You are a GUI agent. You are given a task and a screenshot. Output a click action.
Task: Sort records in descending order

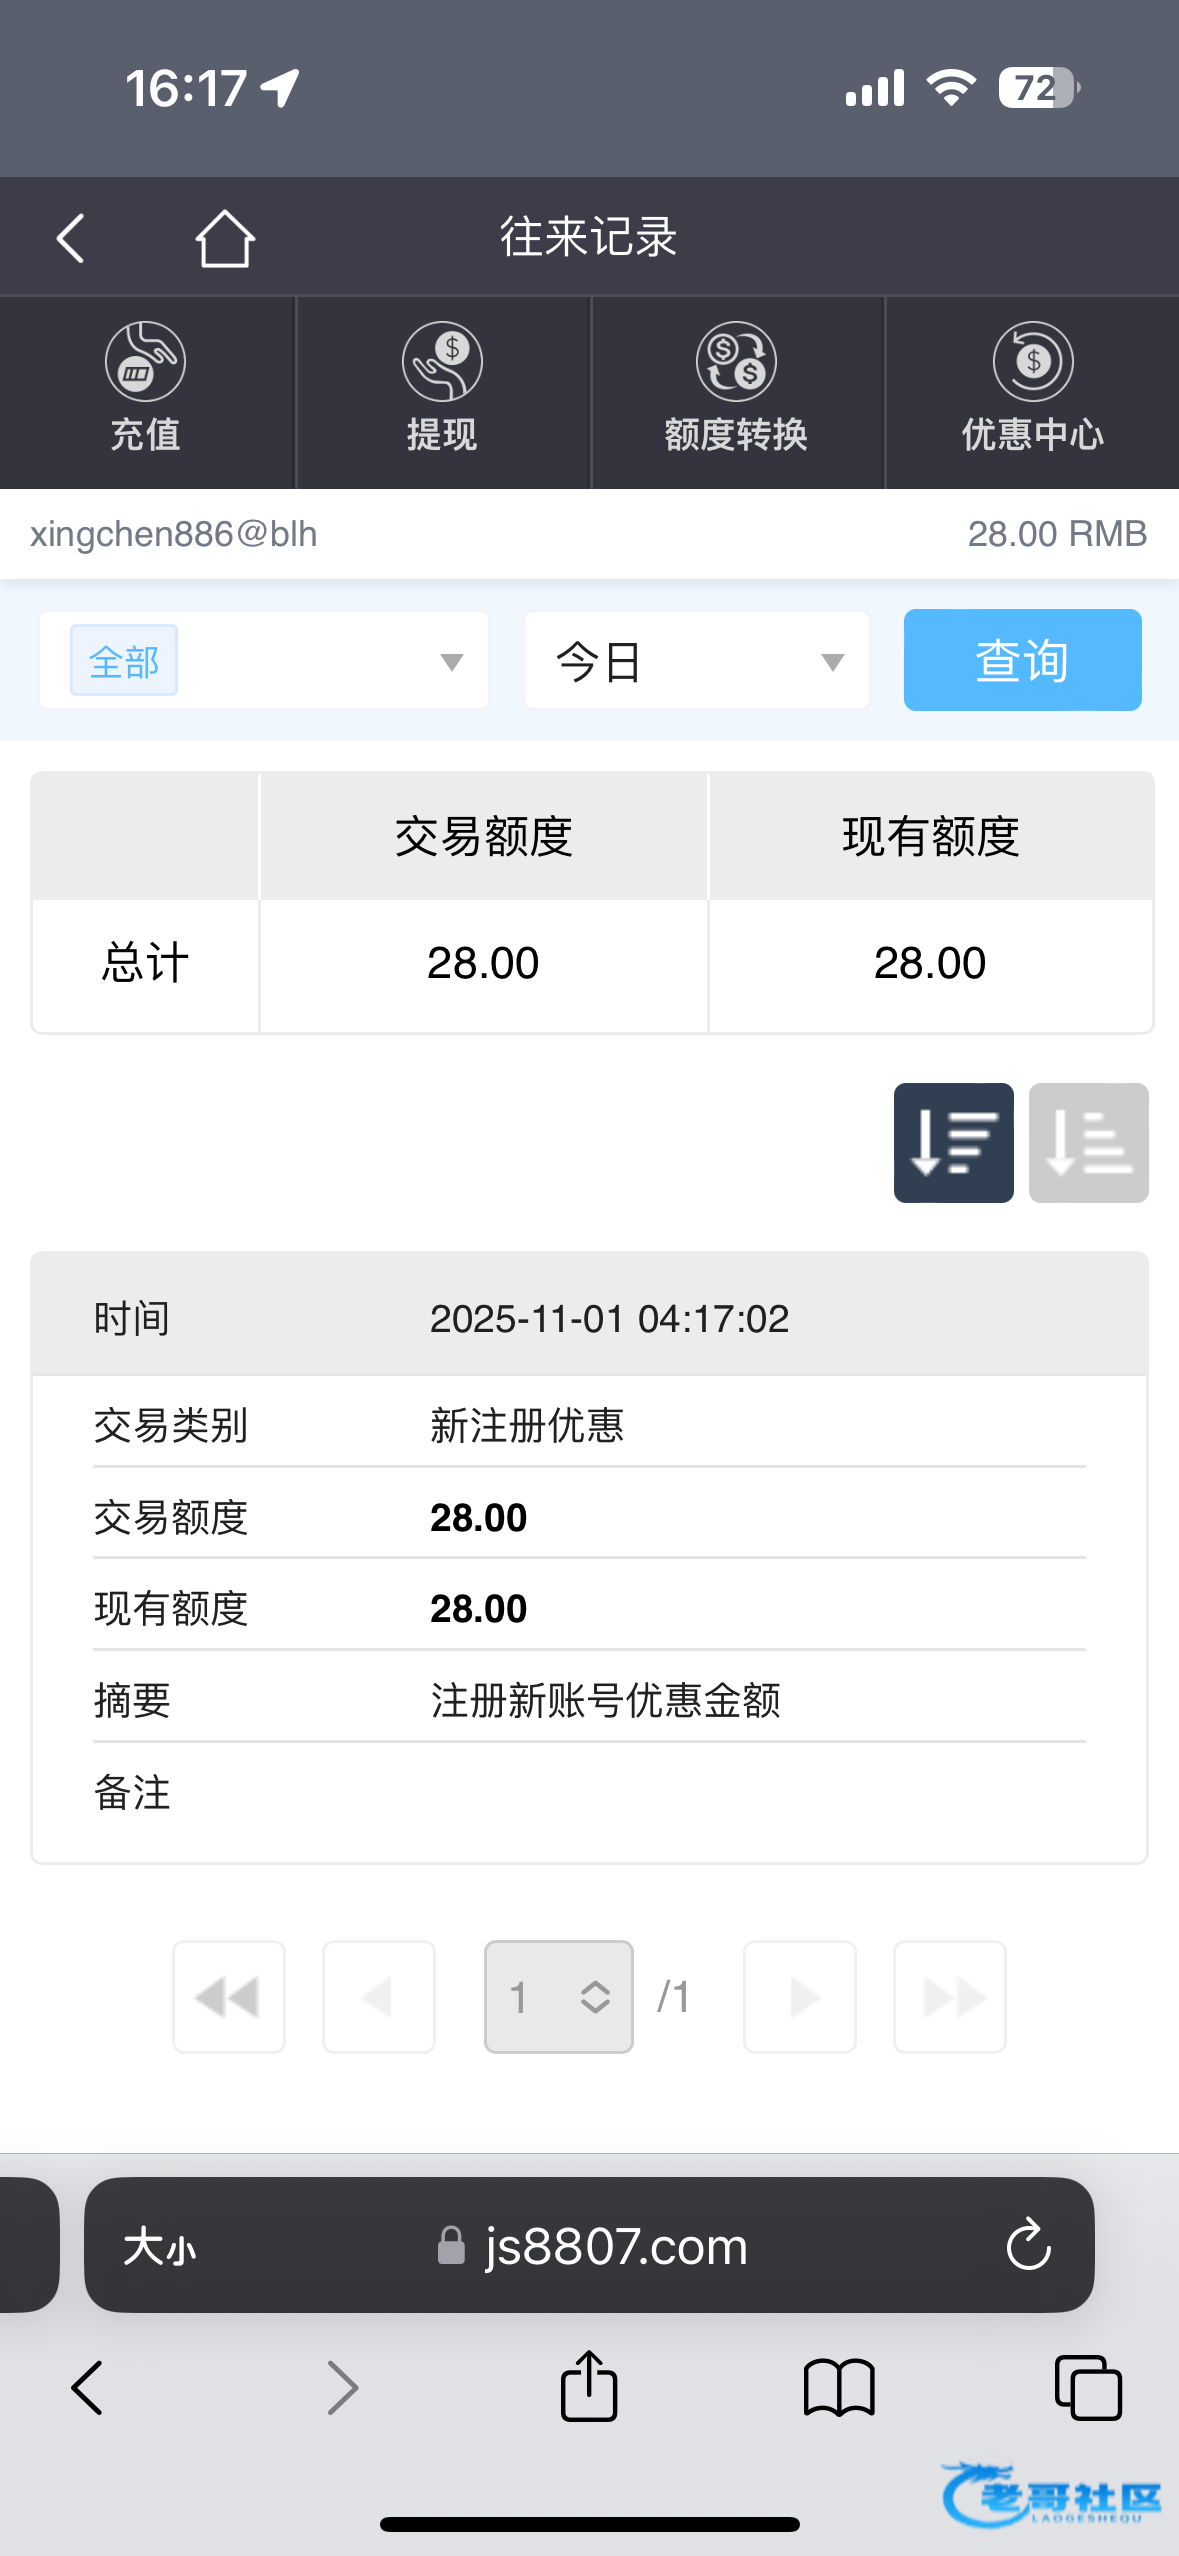tap(953, 1142)
